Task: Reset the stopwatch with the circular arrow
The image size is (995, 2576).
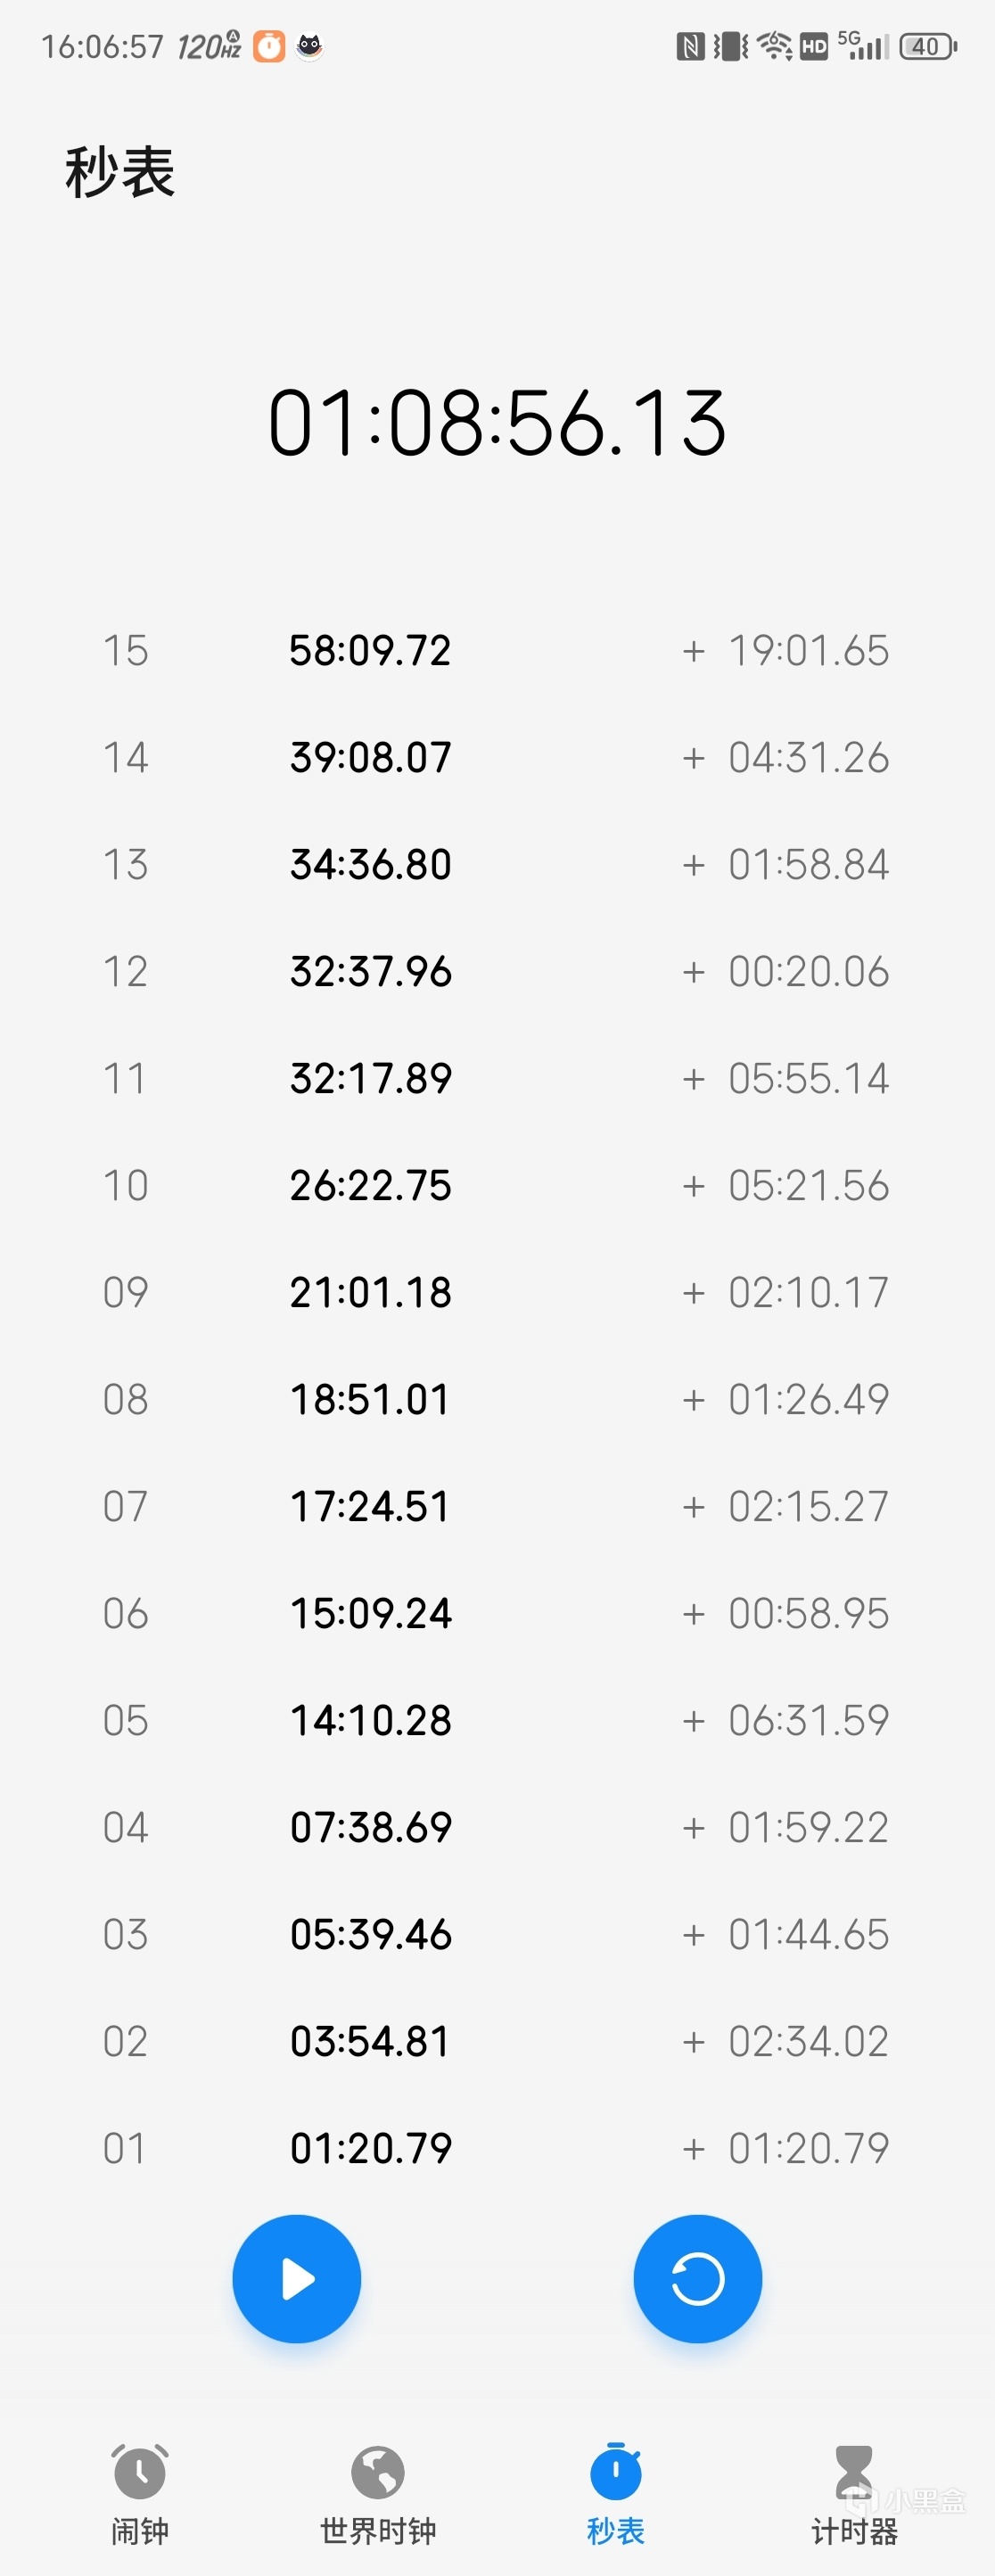Action: (697, 2279)
